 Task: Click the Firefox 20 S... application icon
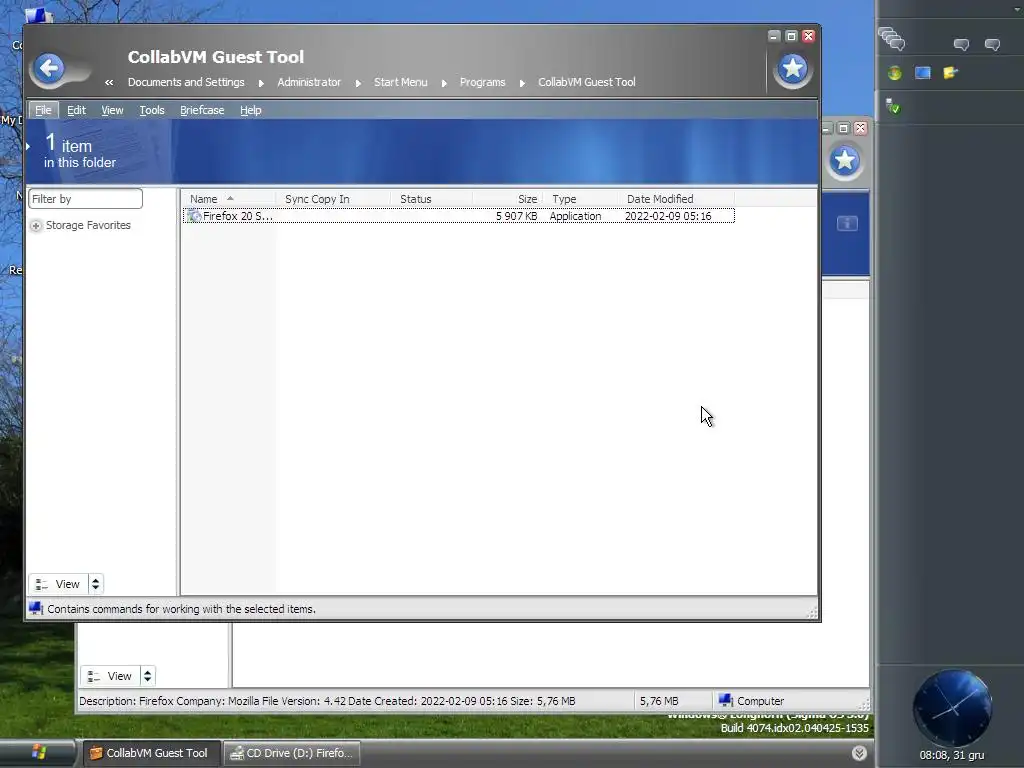point(193,216)
